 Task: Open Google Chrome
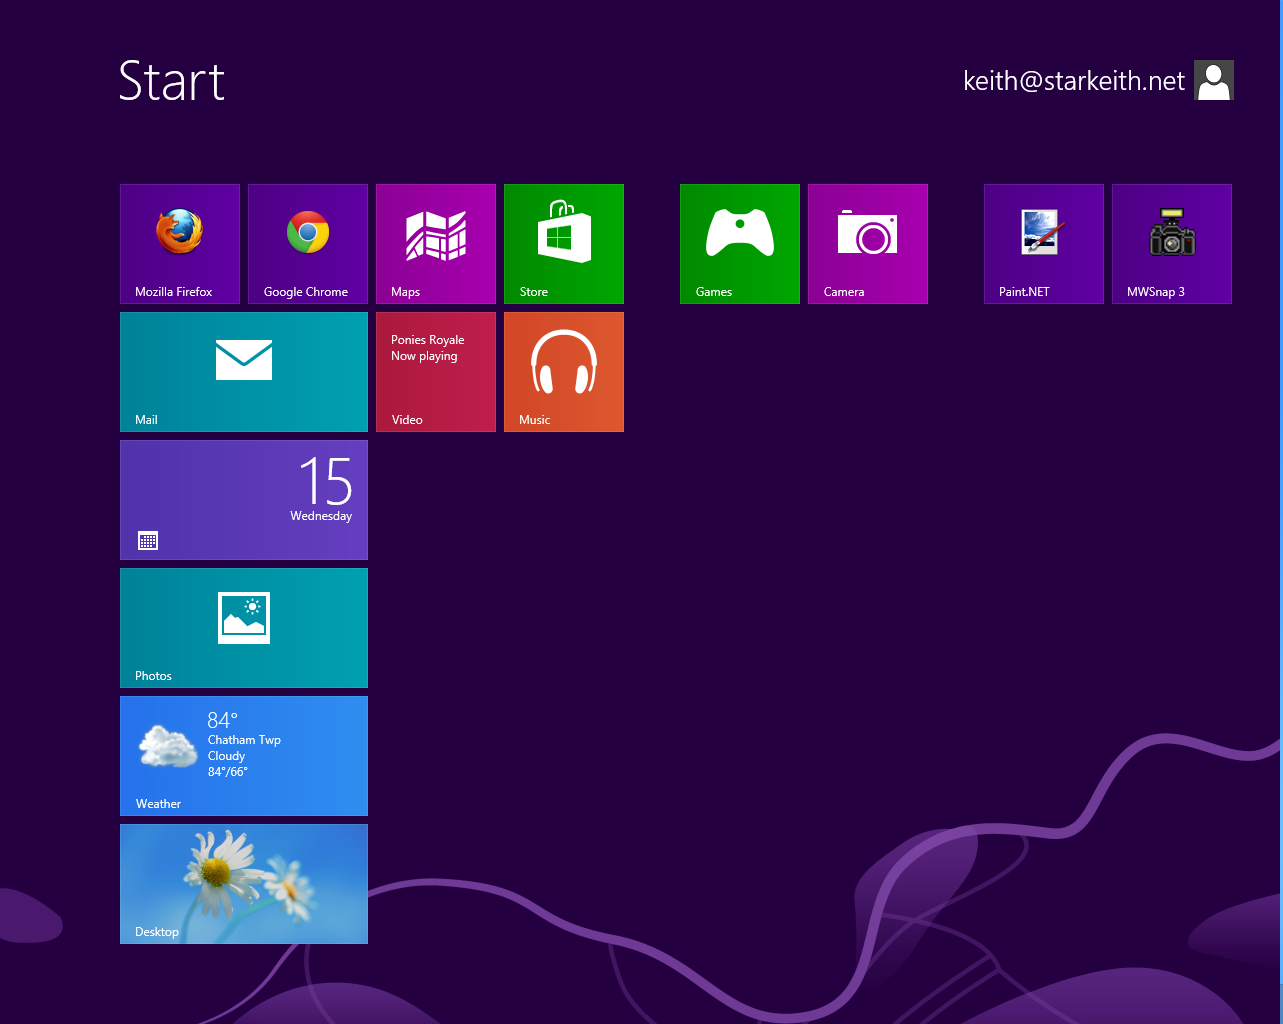click(307, 243)
